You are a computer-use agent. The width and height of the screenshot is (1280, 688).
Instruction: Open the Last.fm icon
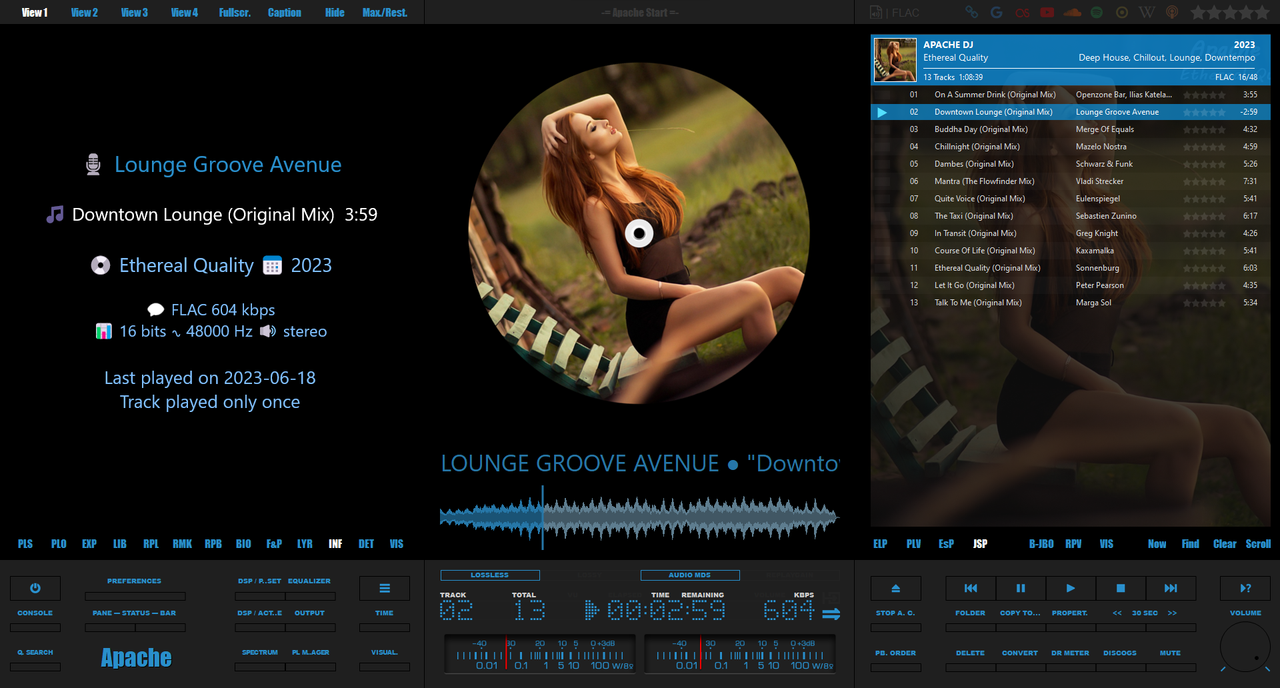click(x=1021, y=12)
